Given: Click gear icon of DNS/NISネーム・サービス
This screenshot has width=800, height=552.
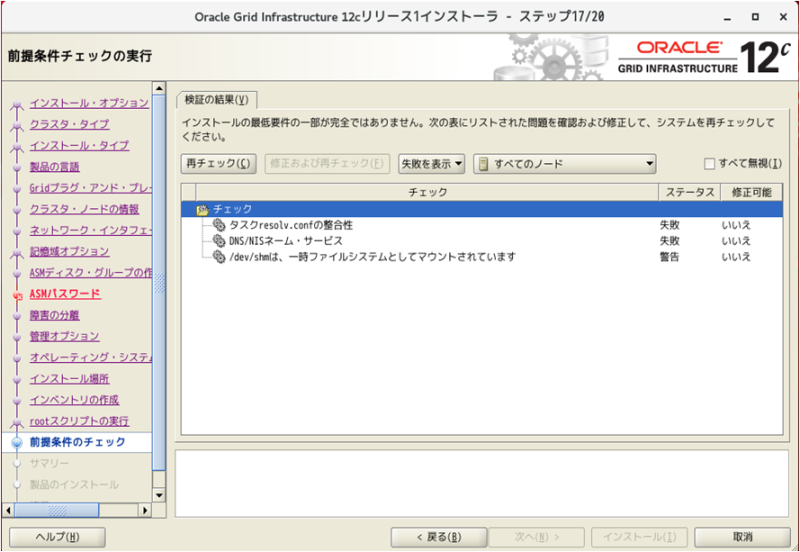Looking at the screenshot, I should click(219, 241).
